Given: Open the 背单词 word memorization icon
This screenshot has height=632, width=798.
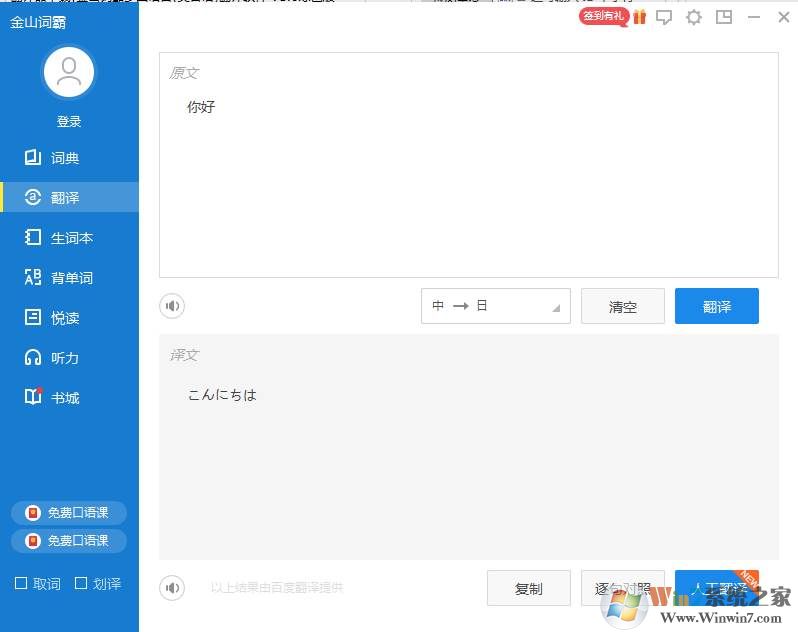Looking at the screenshot, I should pos(33,278).
